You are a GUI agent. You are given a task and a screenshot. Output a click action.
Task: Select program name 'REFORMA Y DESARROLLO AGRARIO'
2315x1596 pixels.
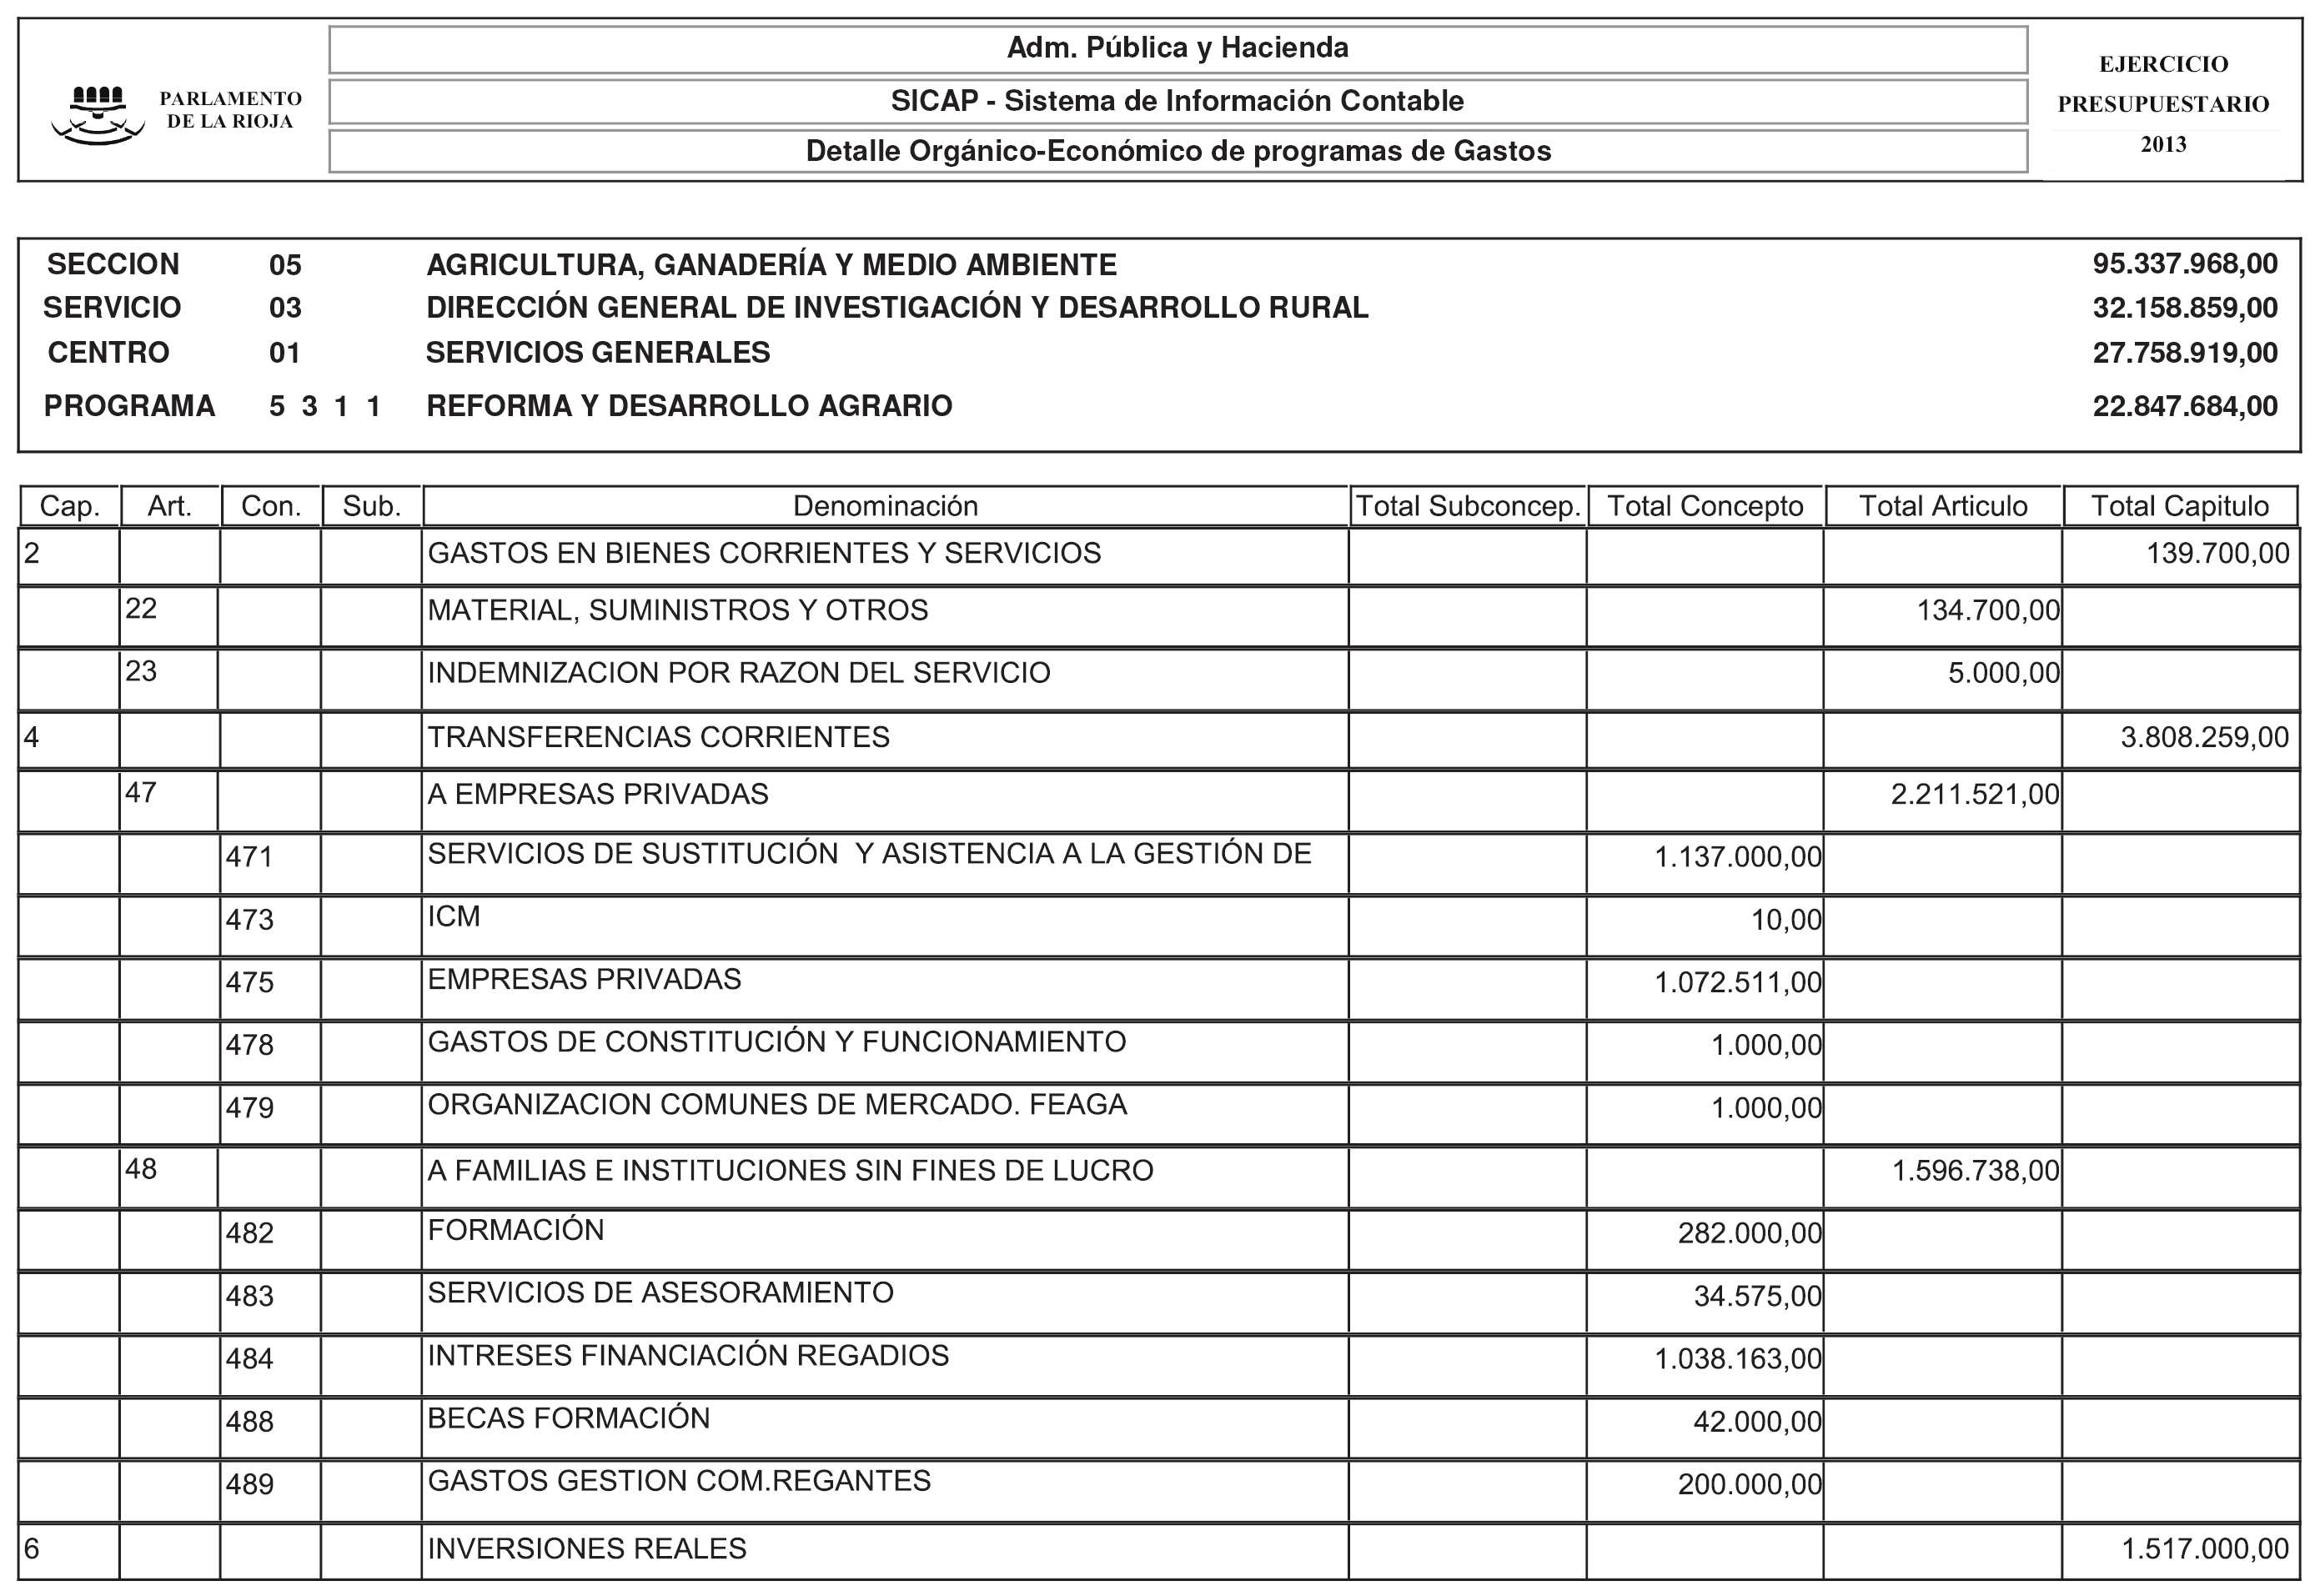[x=689, y=406]
